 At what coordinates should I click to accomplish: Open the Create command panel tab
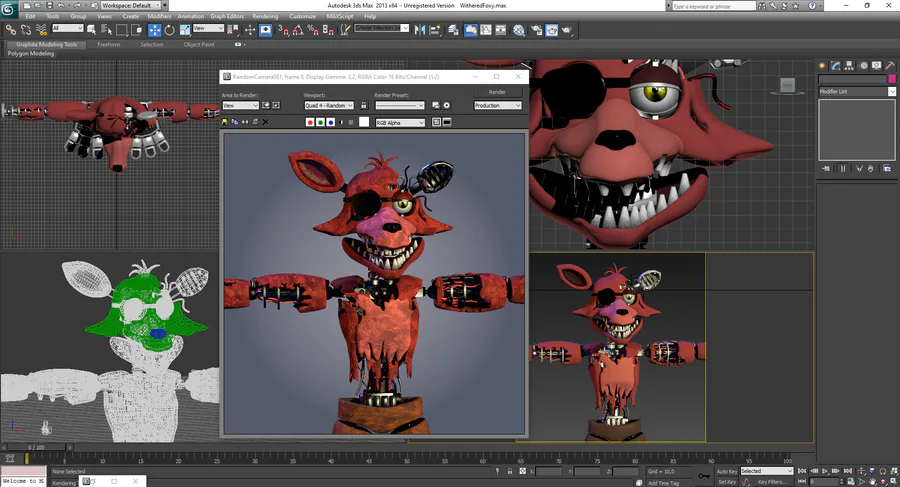[822, 65]
